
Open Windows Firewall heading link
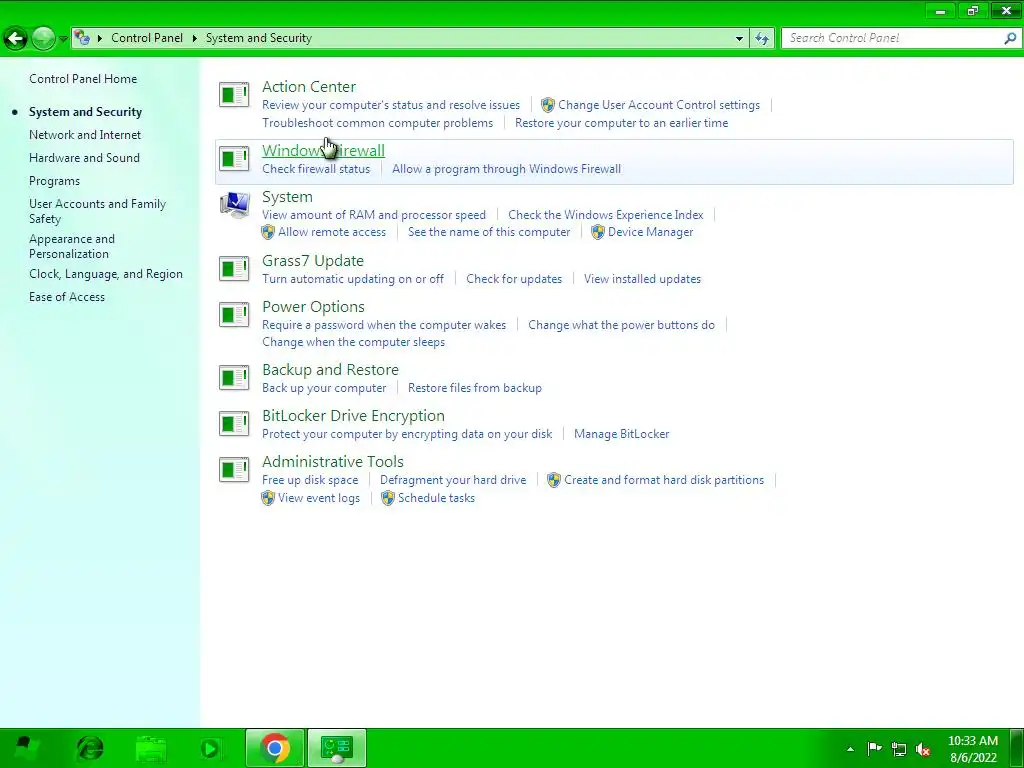(x=323, y=151)
